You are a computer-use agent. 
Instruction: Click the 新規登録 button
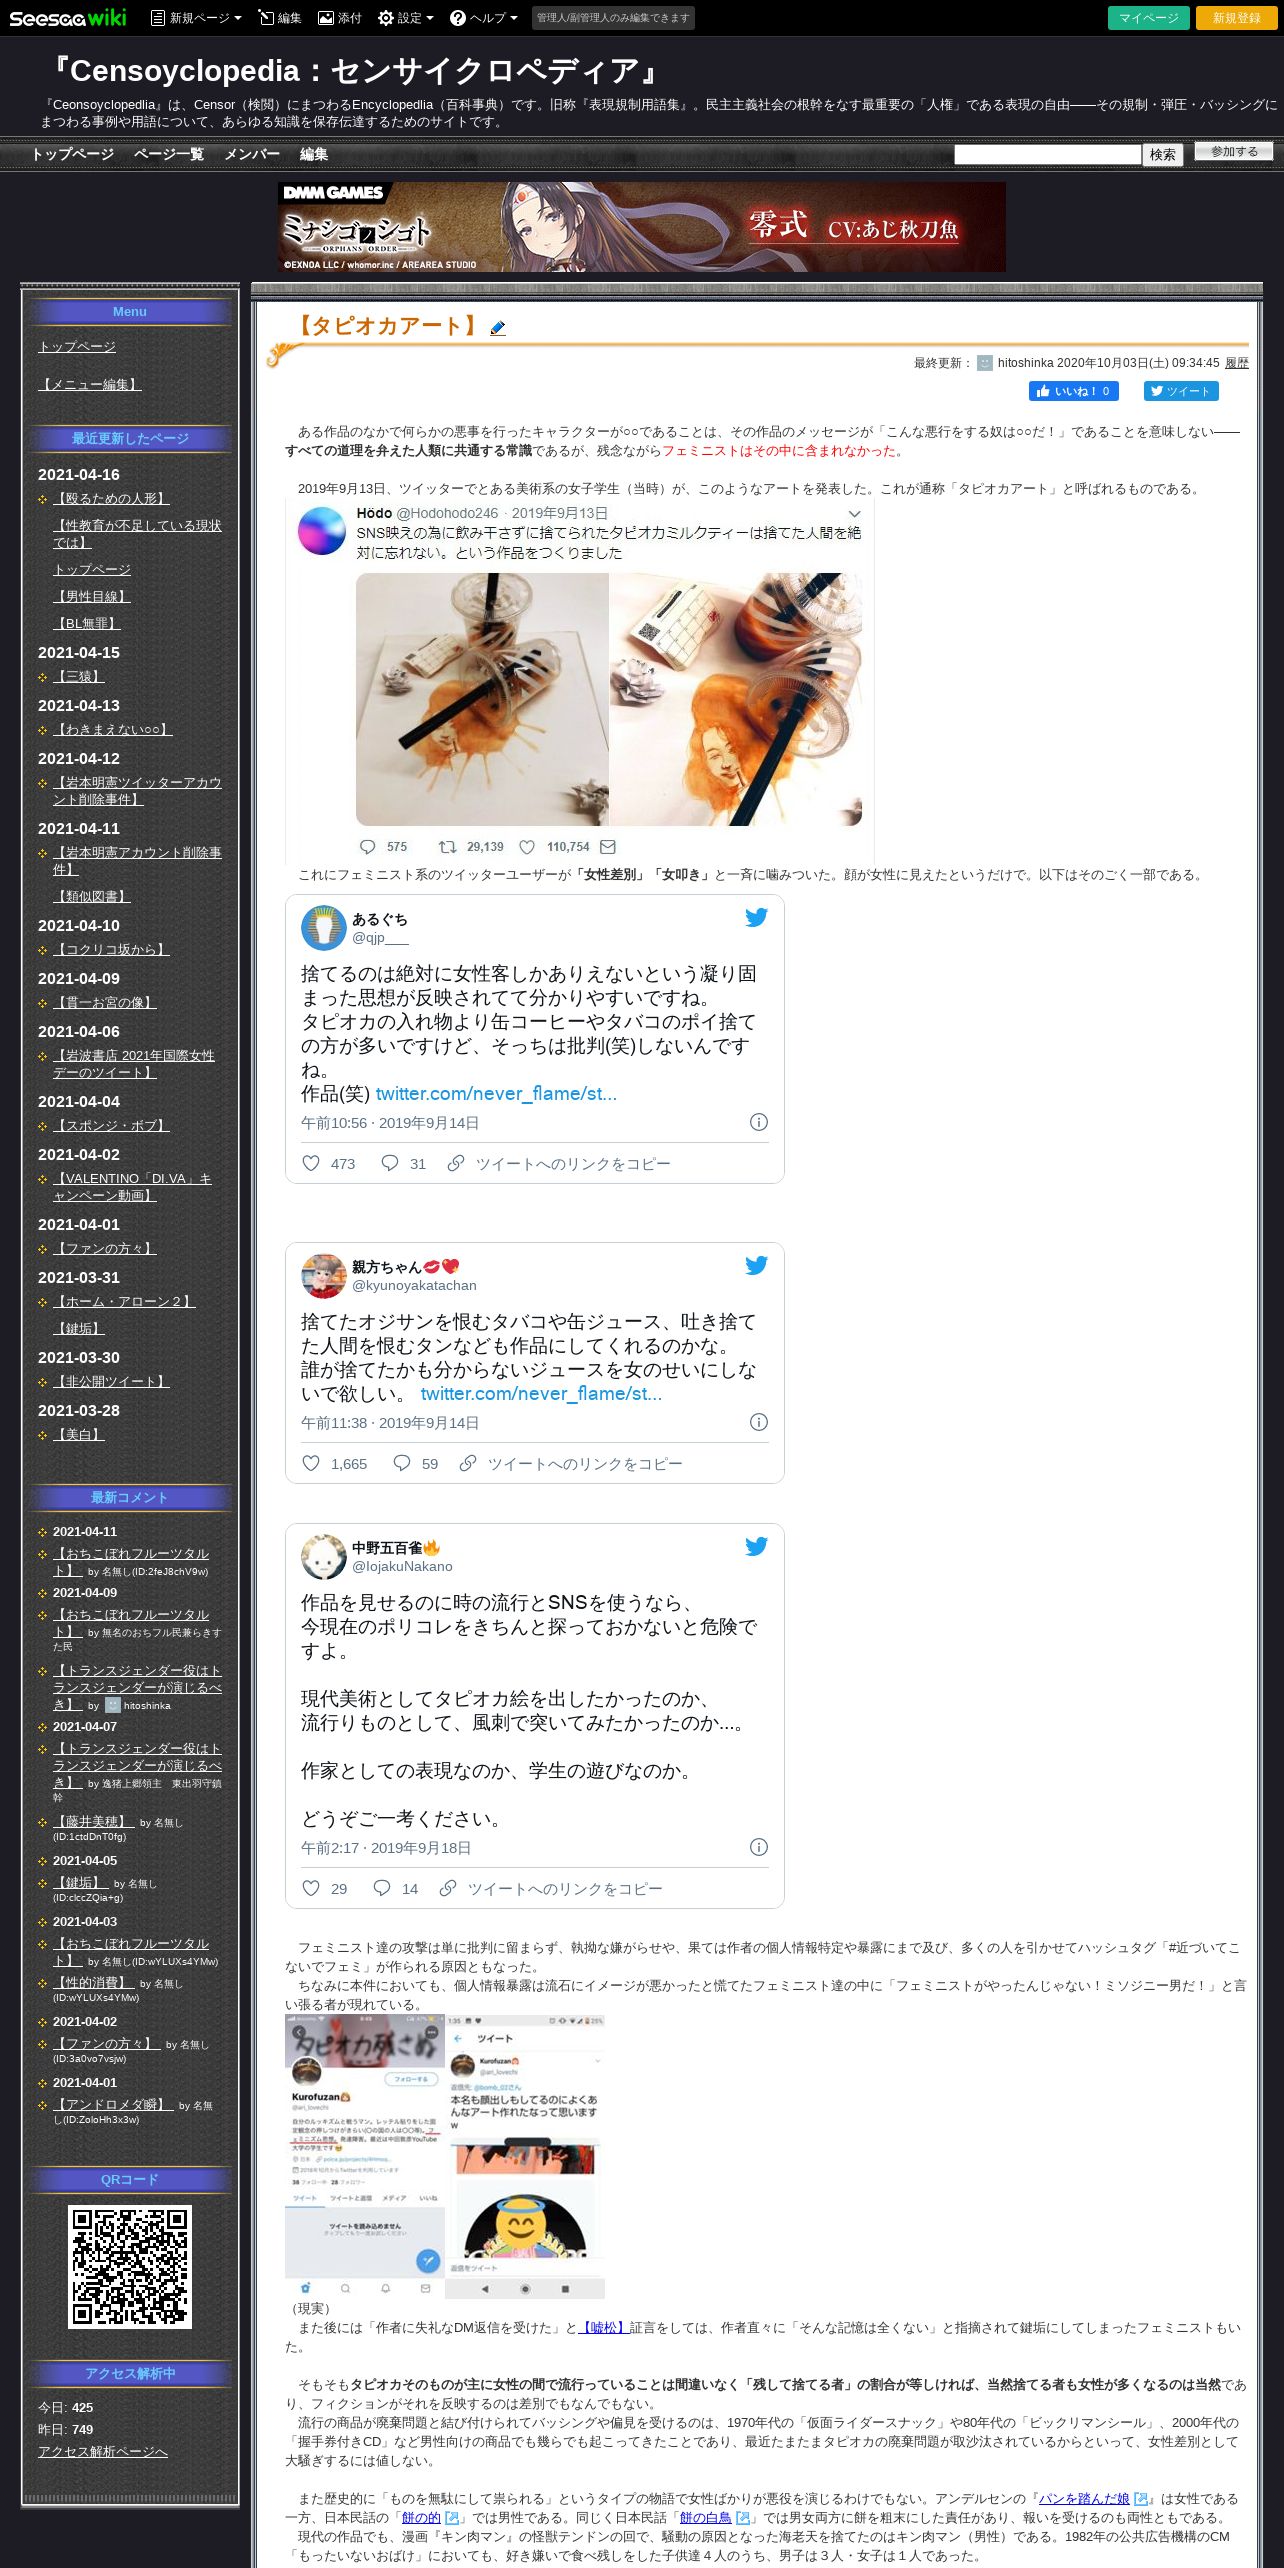[1236, 18]
